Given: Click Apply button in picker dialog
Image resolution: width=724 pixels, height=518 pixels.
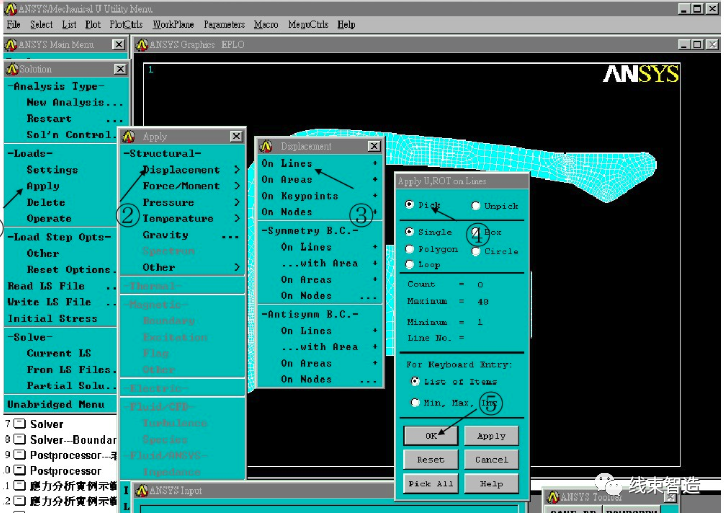Looking at the screenshot, I should coord(491,435).
